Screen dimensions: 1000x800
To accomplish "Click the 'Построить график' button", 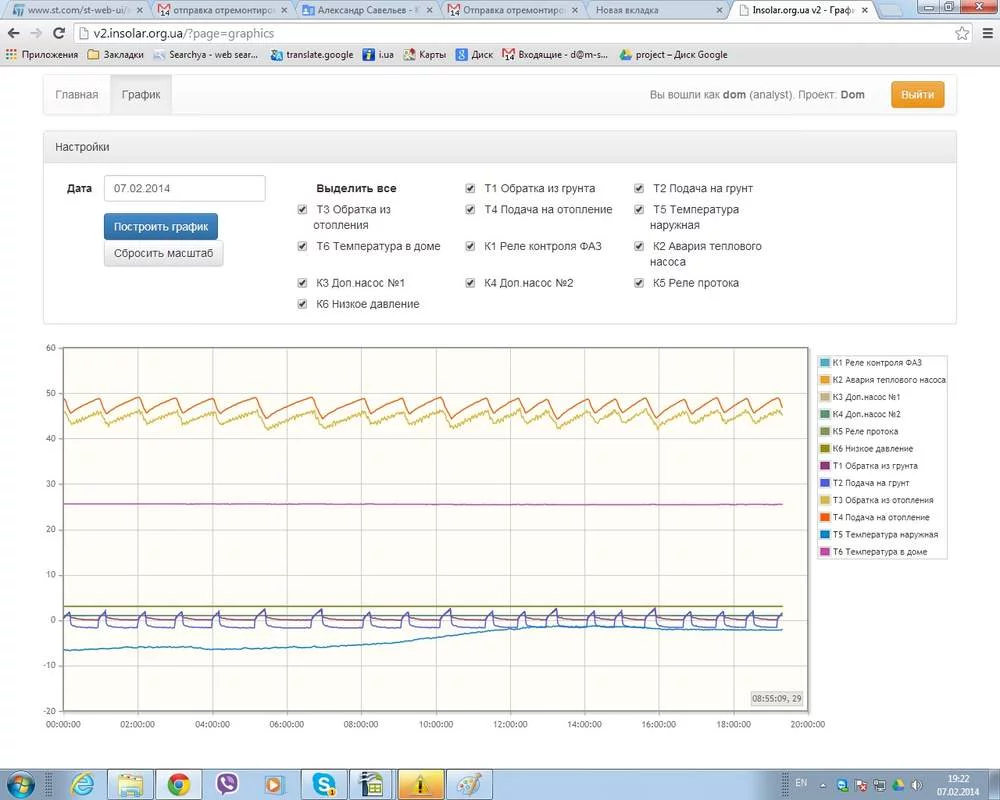I will (x=161, y=227).
